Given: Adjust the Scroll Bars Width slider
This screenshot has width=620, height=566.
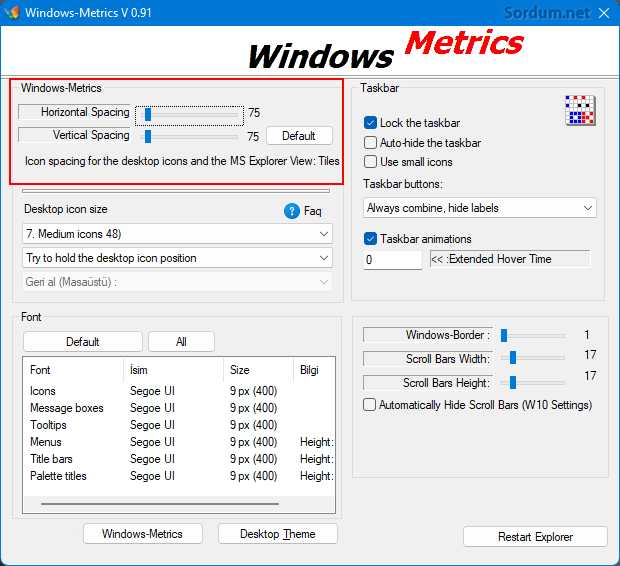Looking at the screenshot, I should [x=513, y=358].
